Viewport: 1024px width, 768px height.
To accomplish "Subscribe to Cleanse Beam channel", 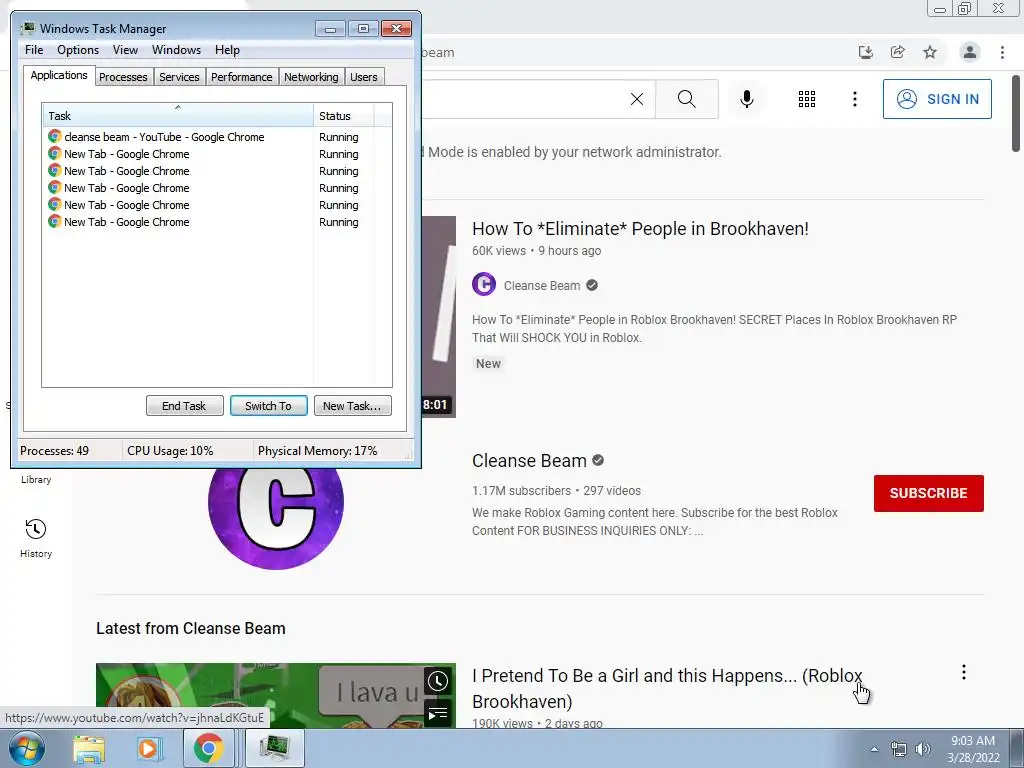I will [929, 493].
